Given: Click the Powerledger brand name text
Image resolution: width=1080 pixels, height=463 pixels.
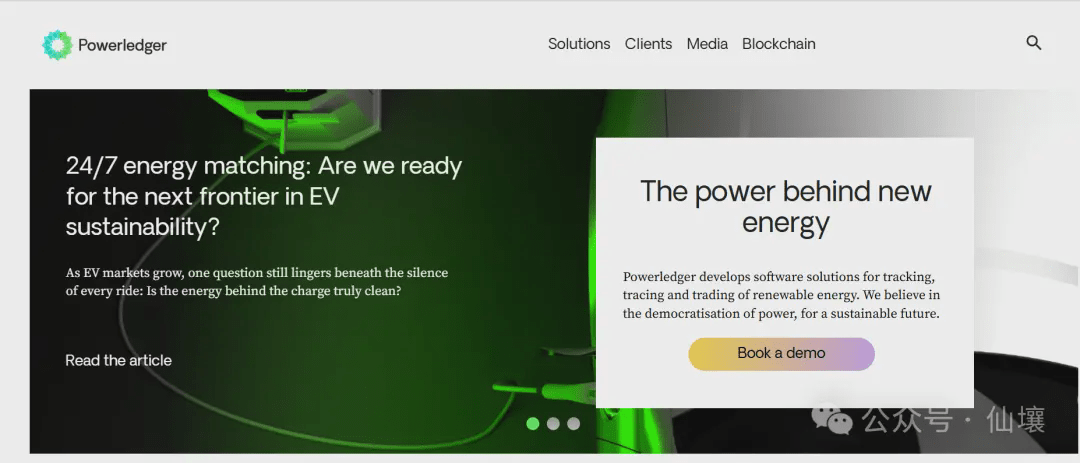Looking at the screenshot, I should tap(123, 45).
